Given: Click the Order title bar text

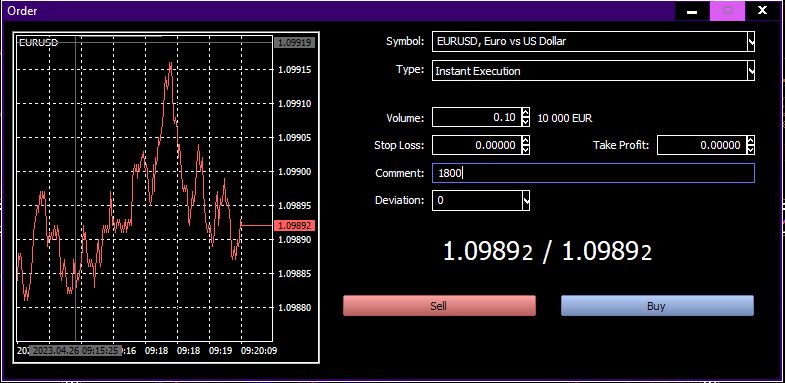Looking at the screenshot, I should (x=22, y=11).
